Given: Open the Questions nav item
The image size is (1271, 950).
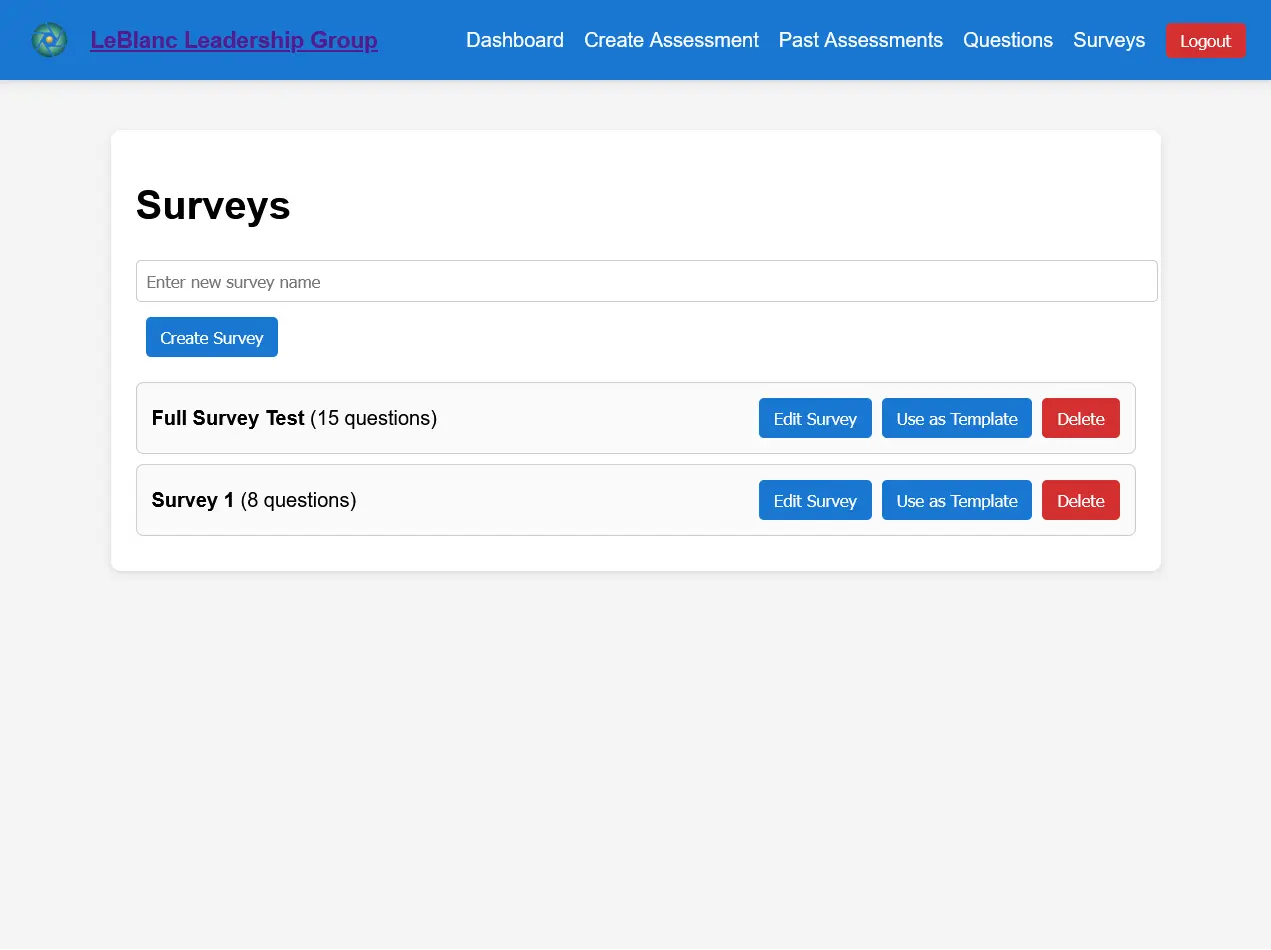Looking at the screenshot, I should [1008, 40].
